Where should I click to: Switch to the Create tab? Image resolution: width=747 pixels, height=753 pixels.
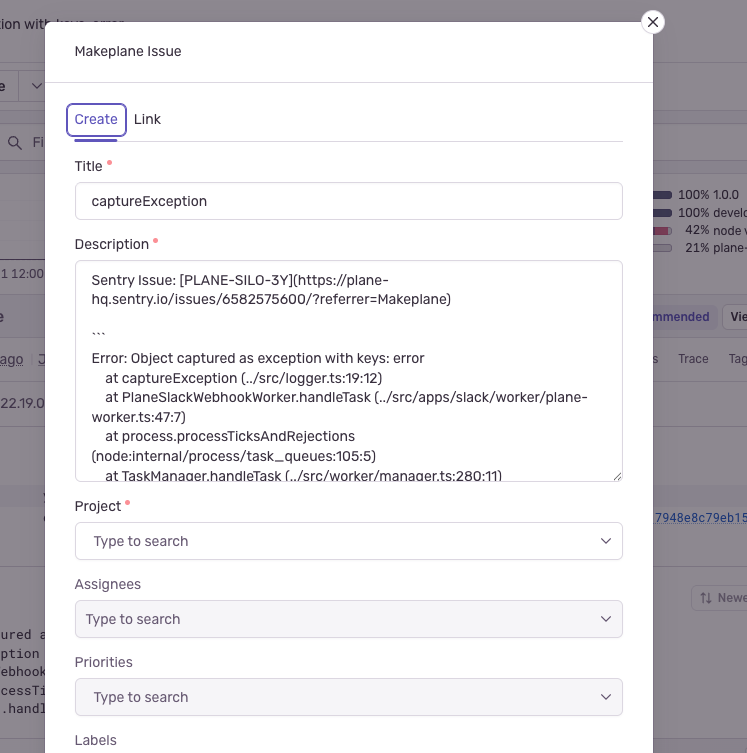[x=96, y=120]
